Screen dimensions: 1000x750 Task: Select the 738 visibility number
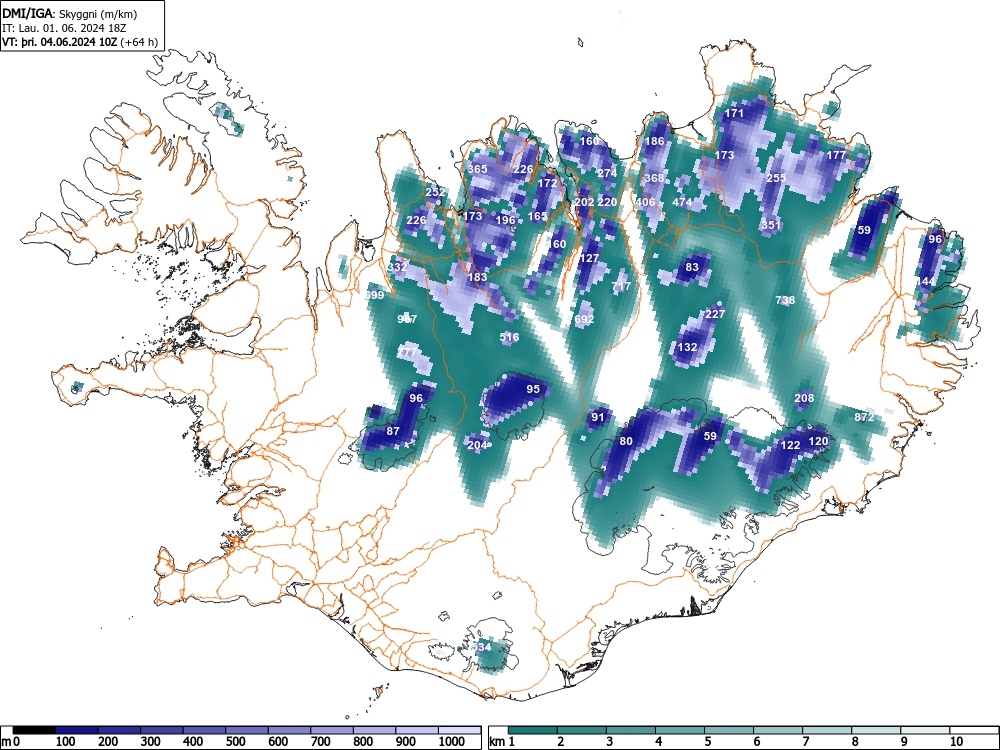(785, 300)
